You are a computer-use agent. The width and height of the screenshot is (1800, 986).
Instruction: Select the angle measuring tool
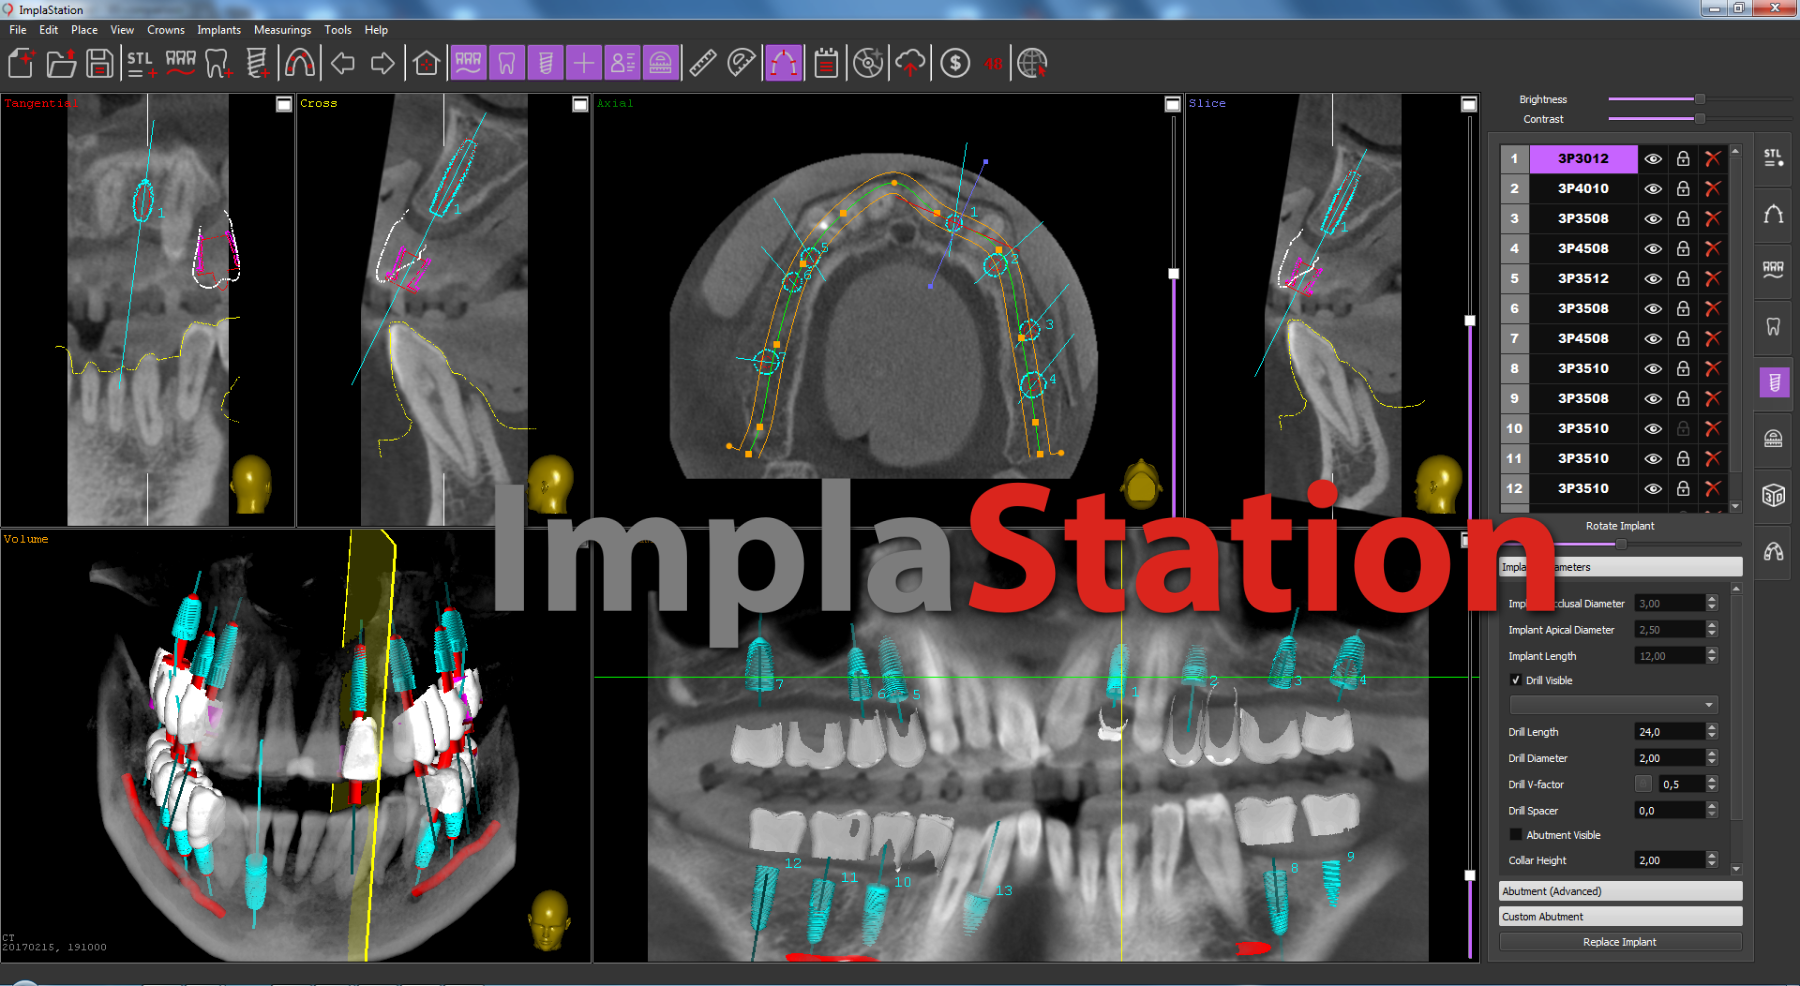coord(741,63)
